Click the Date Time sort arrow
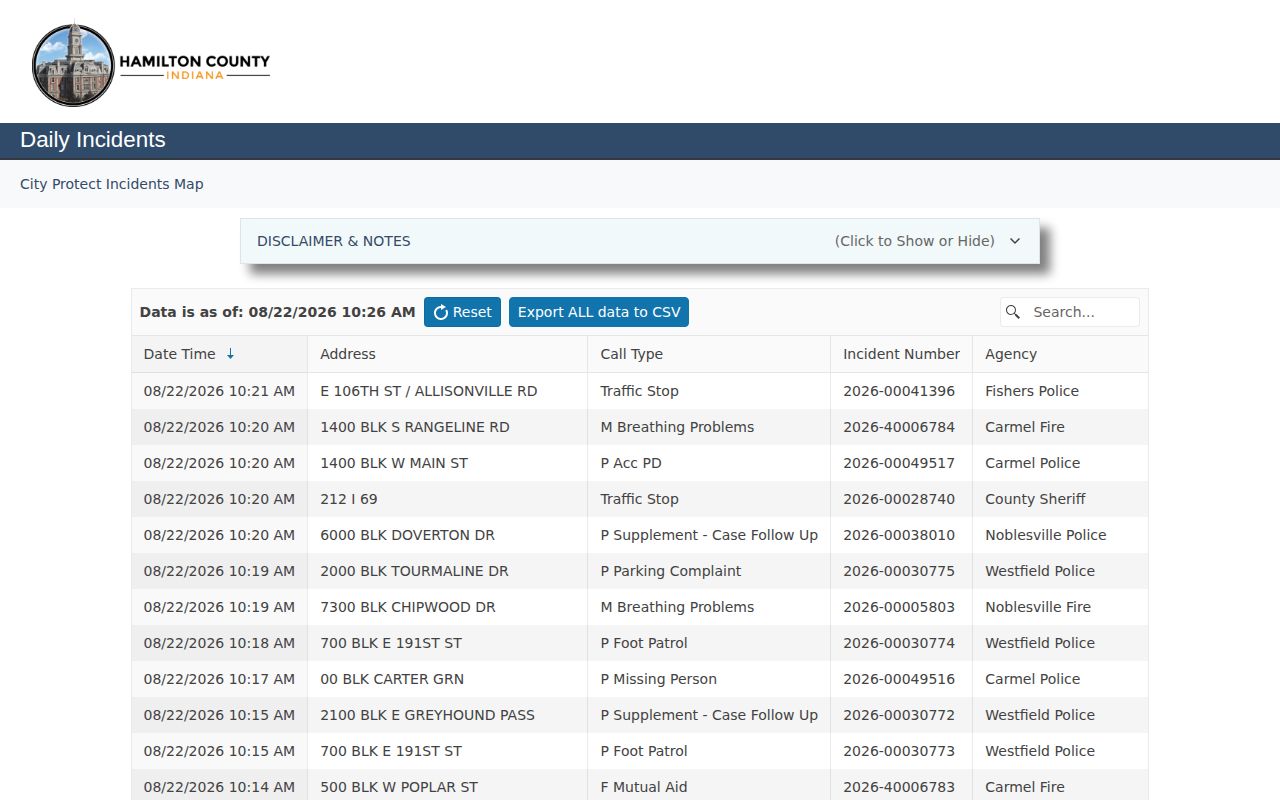The image size is (1280, 800). [x=230, y=354]
